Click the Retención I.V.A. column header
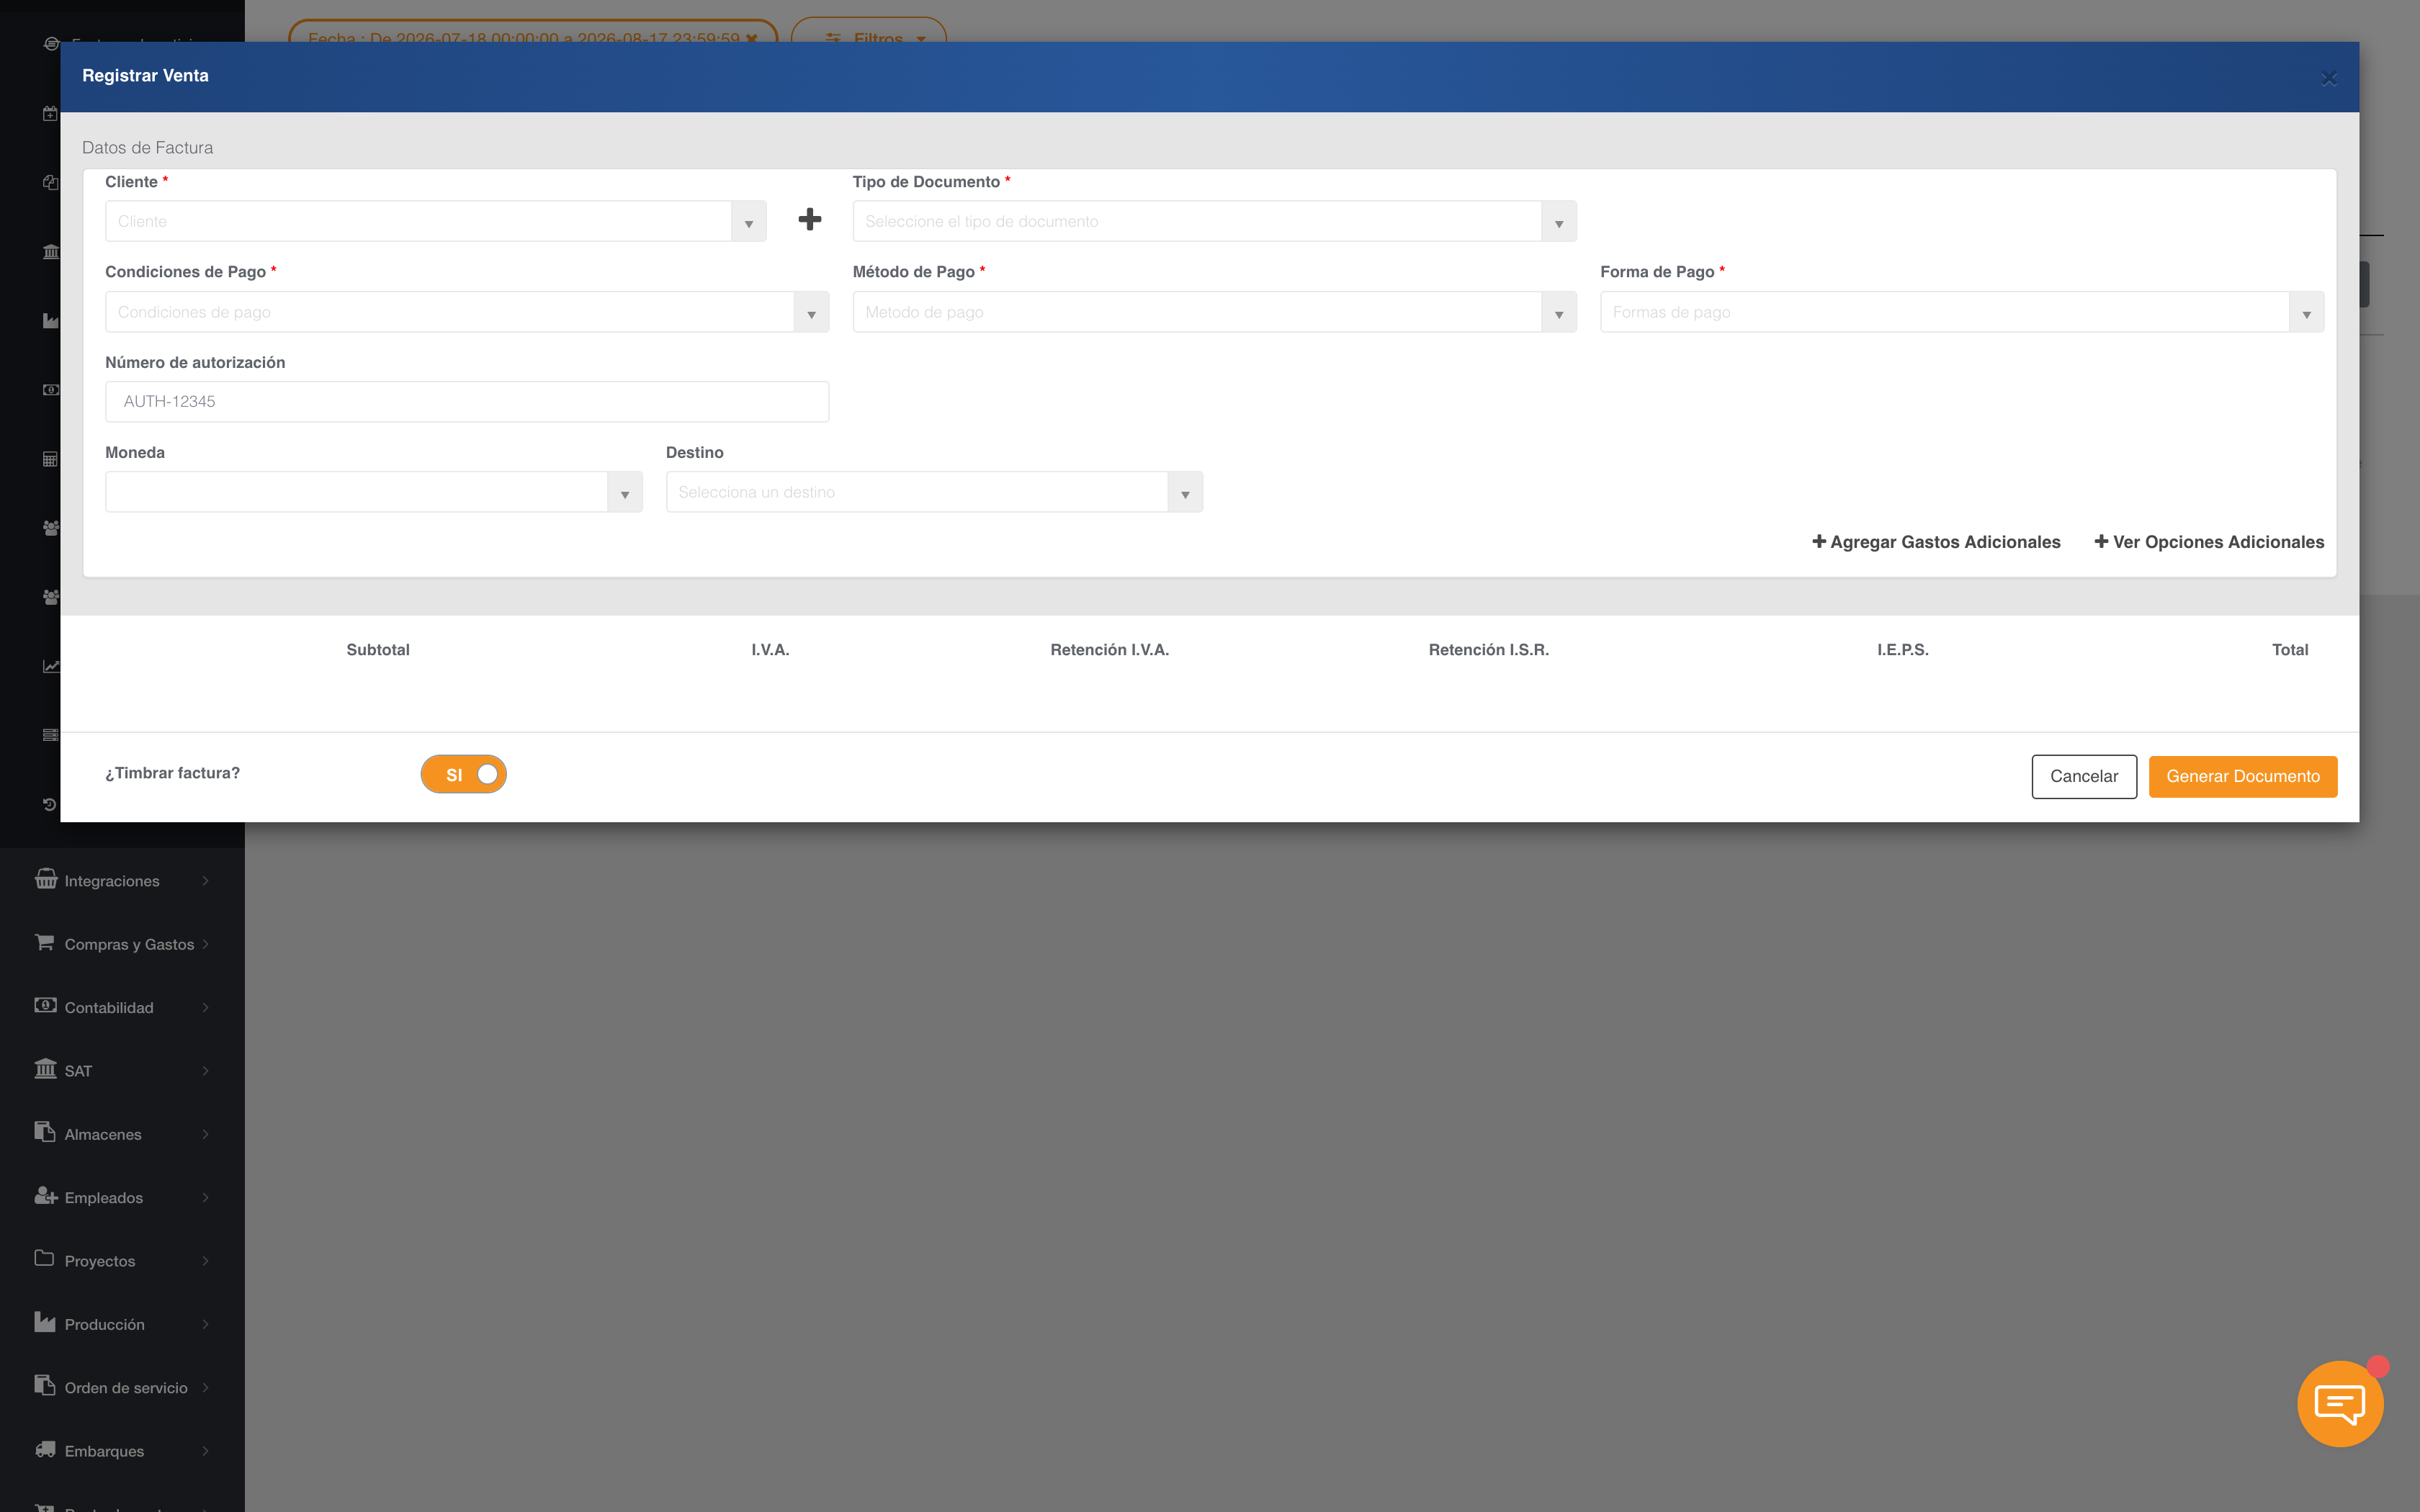The image size is (2420, 1512). coord(1109,650)
